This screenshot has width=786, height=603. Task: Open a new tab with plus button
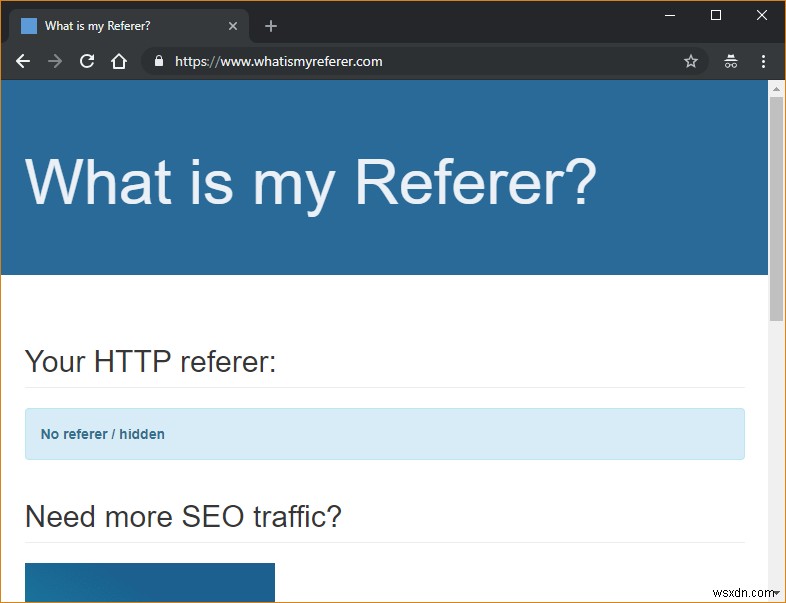point(271,26)
